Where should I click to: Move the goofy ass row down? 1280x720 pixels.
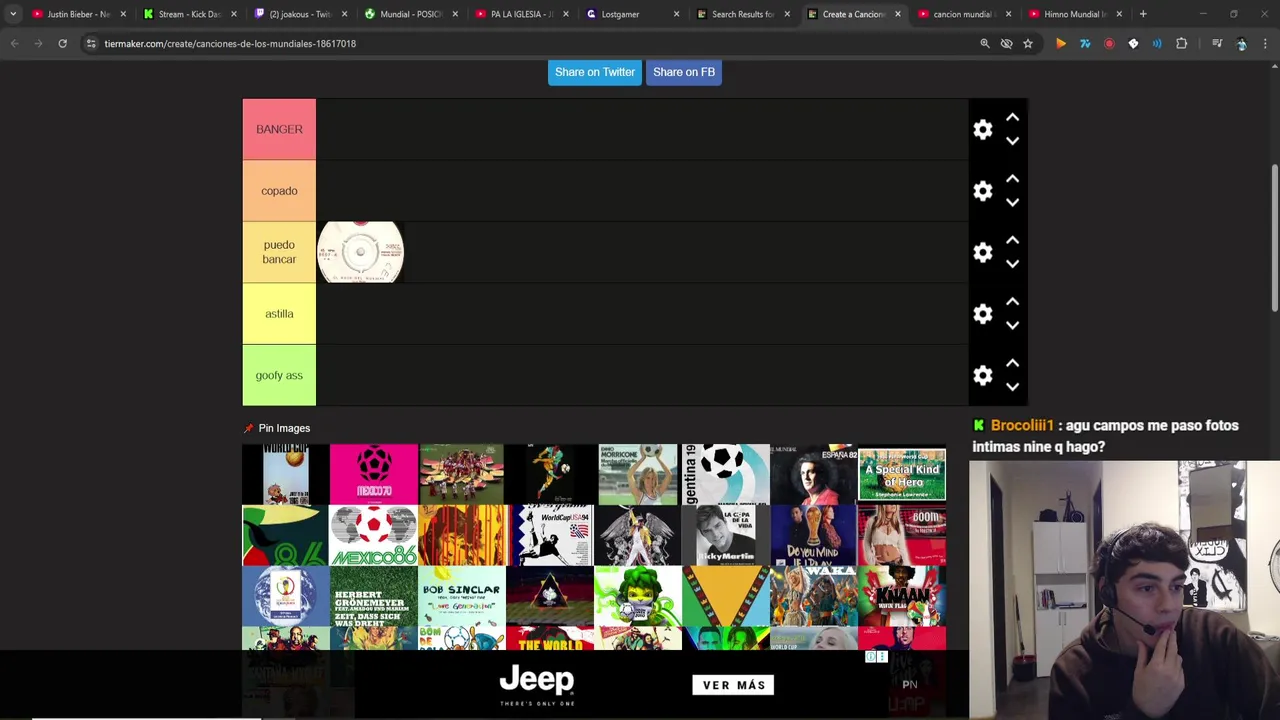(1012, 387)
